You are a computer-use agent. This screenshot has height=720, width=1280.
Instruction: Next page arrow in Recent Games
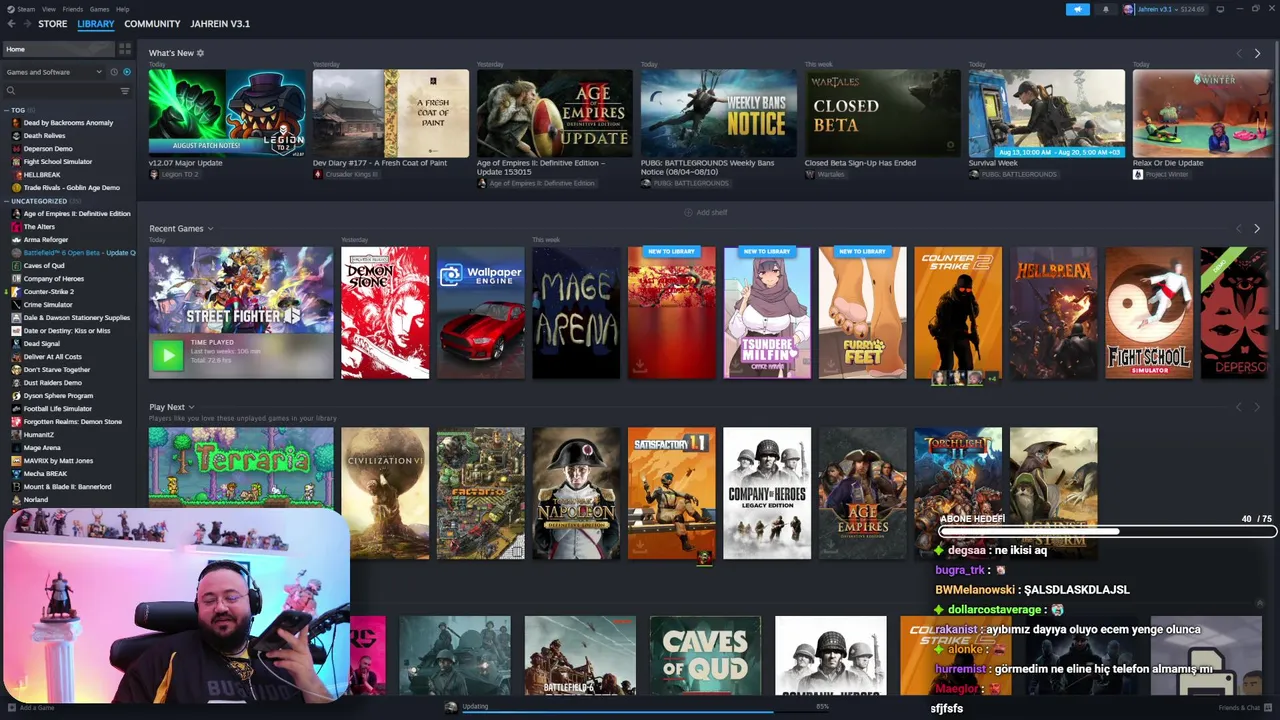(1257, 229)
